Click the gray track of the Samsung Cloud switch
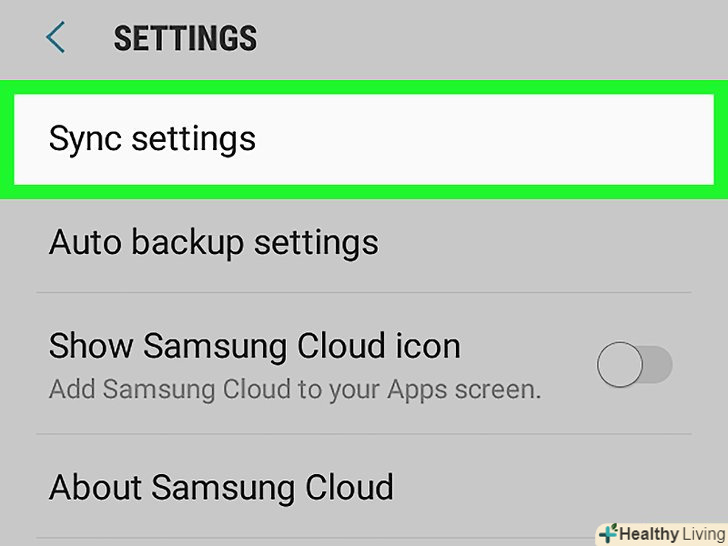The image size is (728, 546). 657,365
